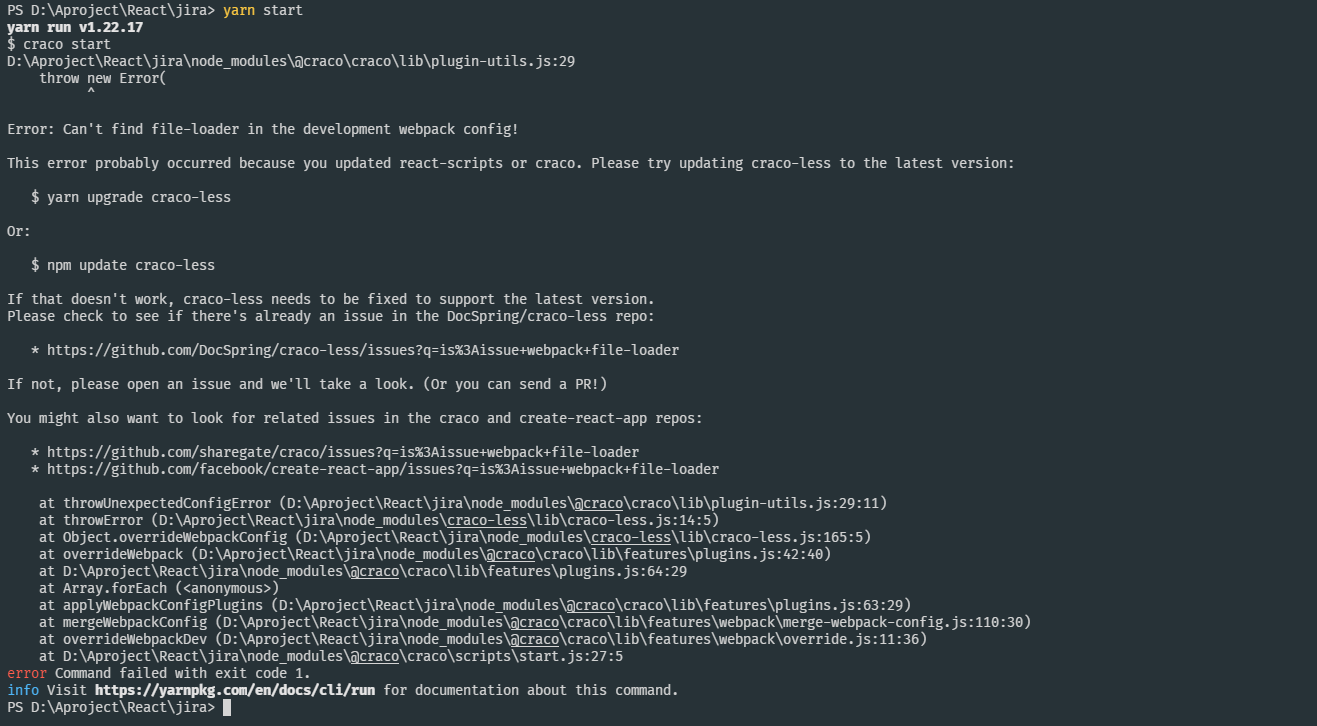Click the red "error" label near the bottom
1317x726 pixels.
27,673
